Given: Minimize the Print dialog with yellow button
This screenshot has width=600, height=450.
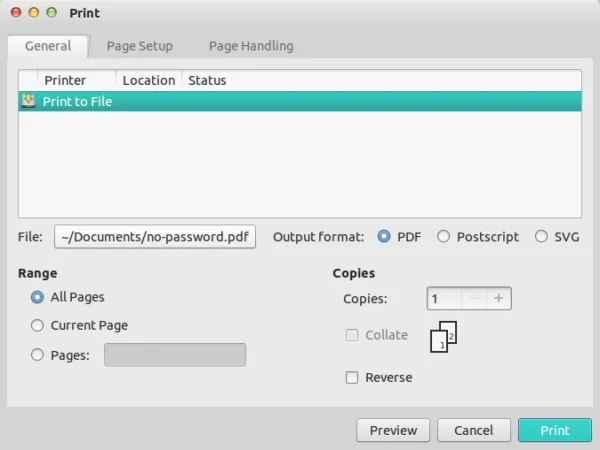Looking at the screenshot, I should 34,13.
